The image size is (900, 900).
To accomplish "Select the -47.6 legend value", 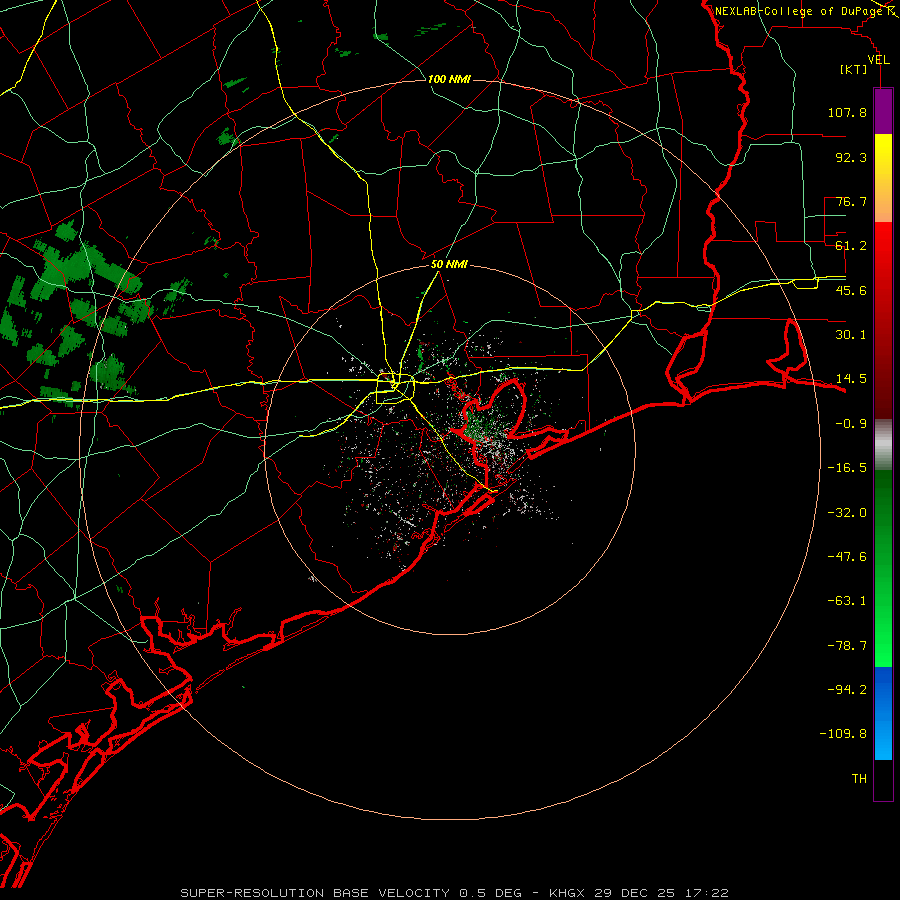I will [x=847, y=557].
